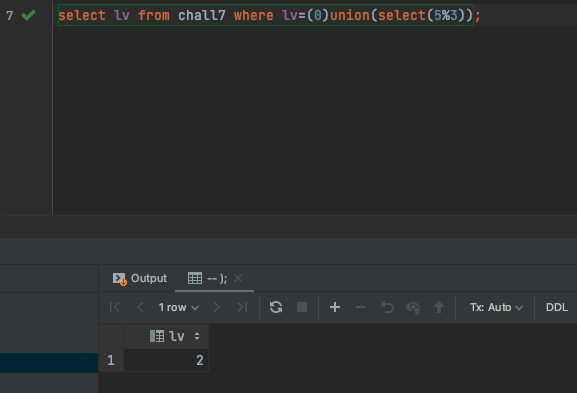Viewport: 577px width, 393px height.
Task: Go to first page of results
Action: coord(114,307)
